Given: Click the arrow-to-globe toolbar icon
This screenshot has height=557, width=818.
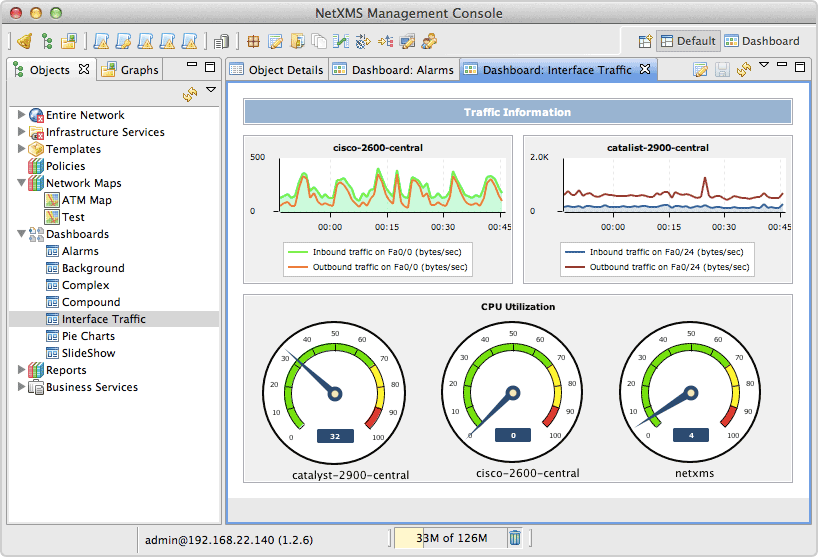Looking at the screenshot, I should (363, 41).
